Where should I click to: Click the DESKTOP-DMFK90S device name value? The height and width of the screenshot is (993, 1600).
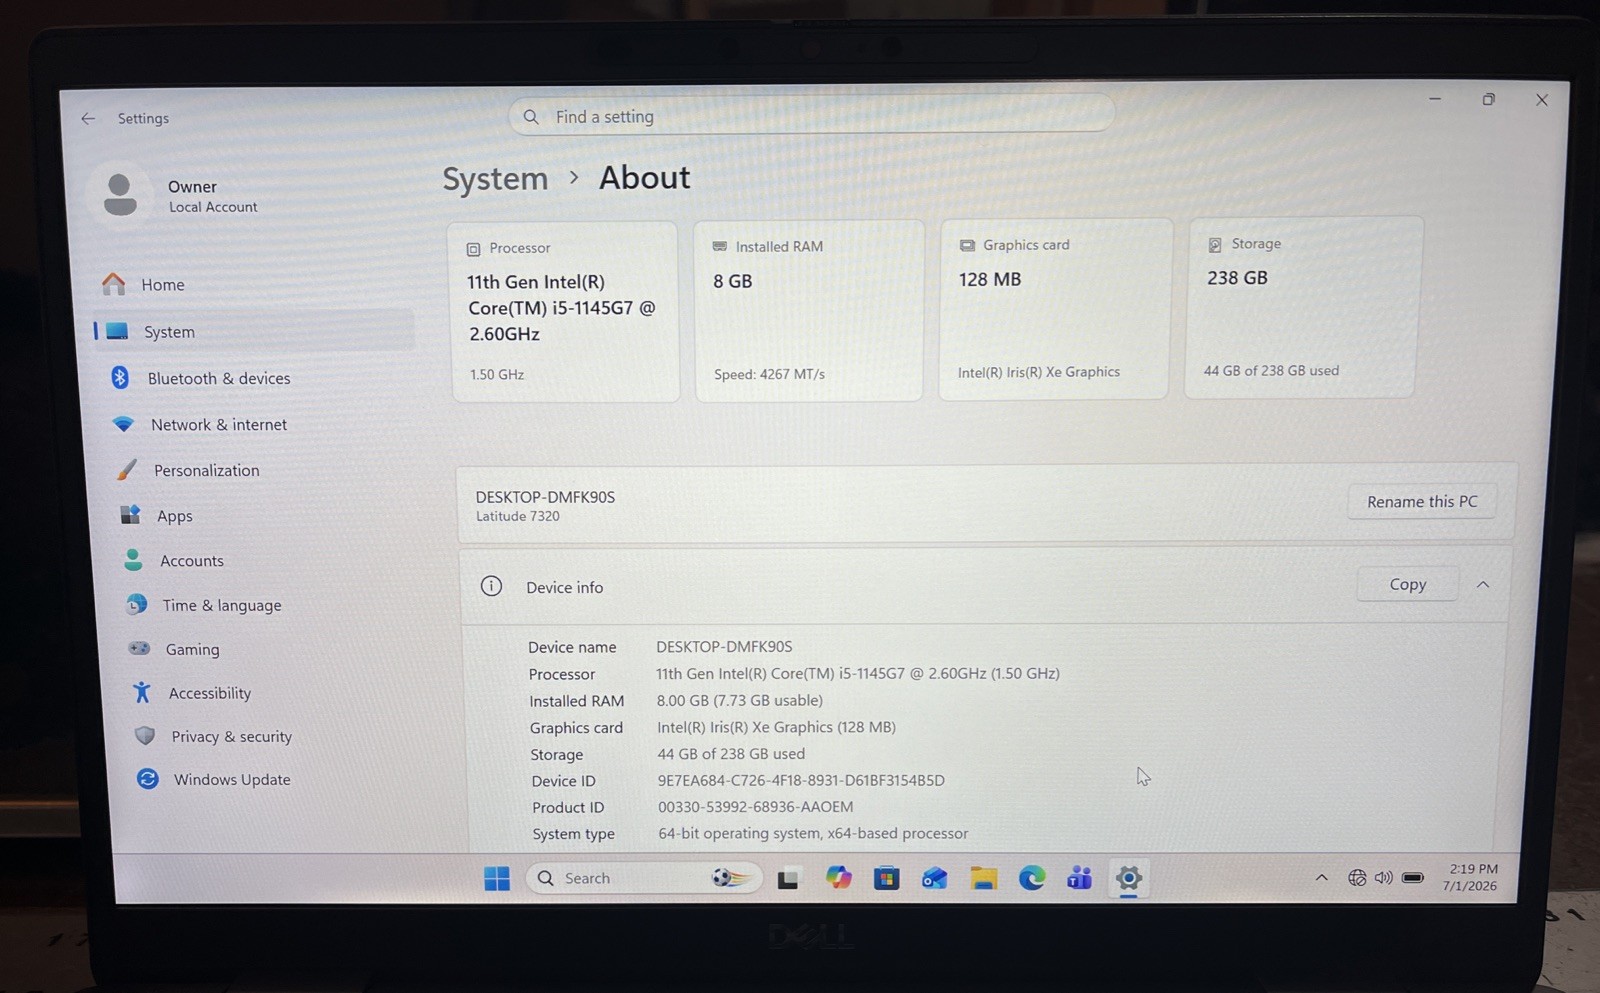tap(724, 646)
